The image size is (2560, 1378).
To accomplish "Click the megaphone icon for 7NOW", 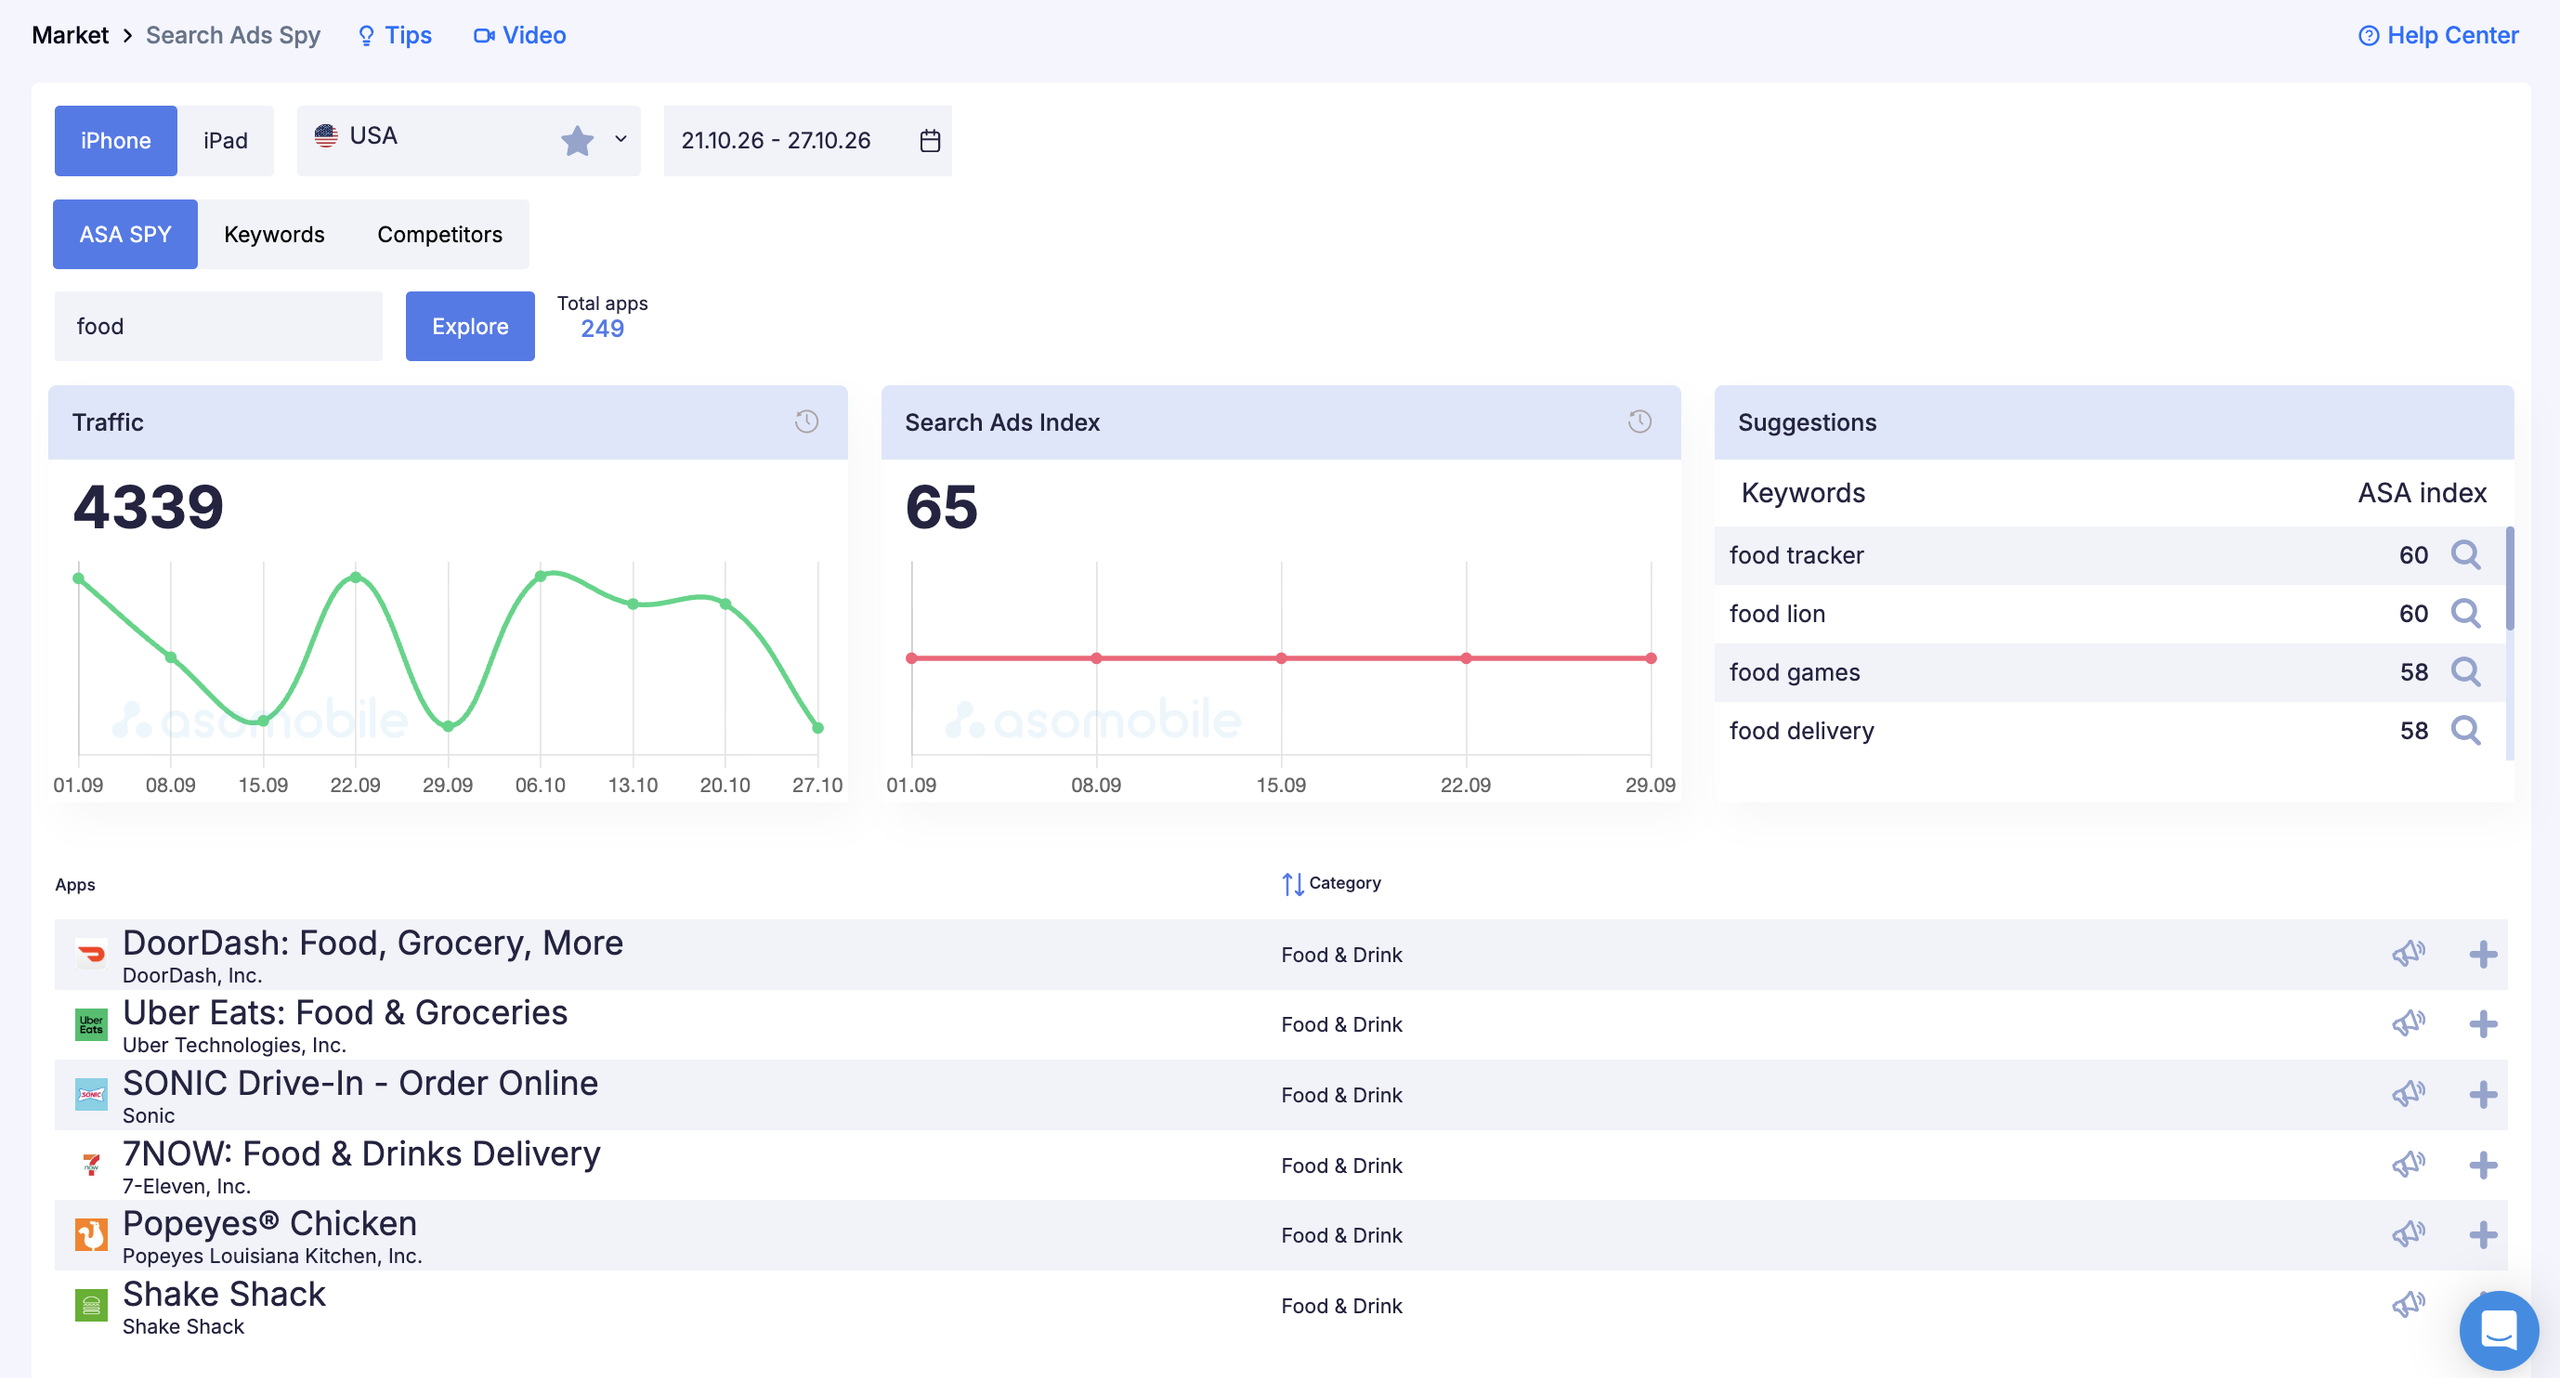I will (x=2409, y=1165).
